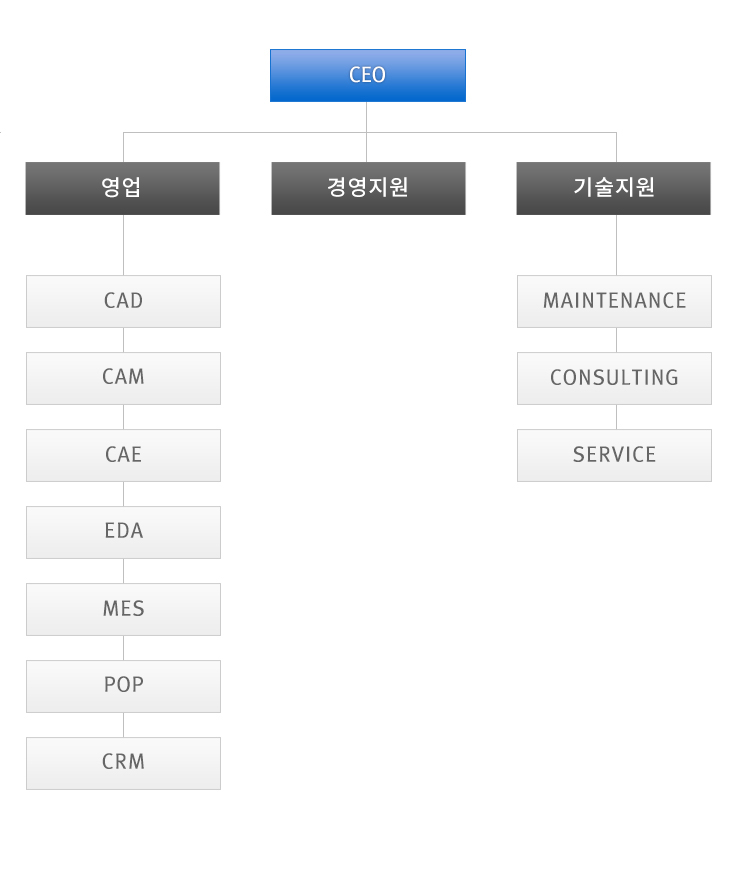Screen dimensions: 740x893
Task: Click the connector line between CAD and CAM
Action: click(123, 340)
